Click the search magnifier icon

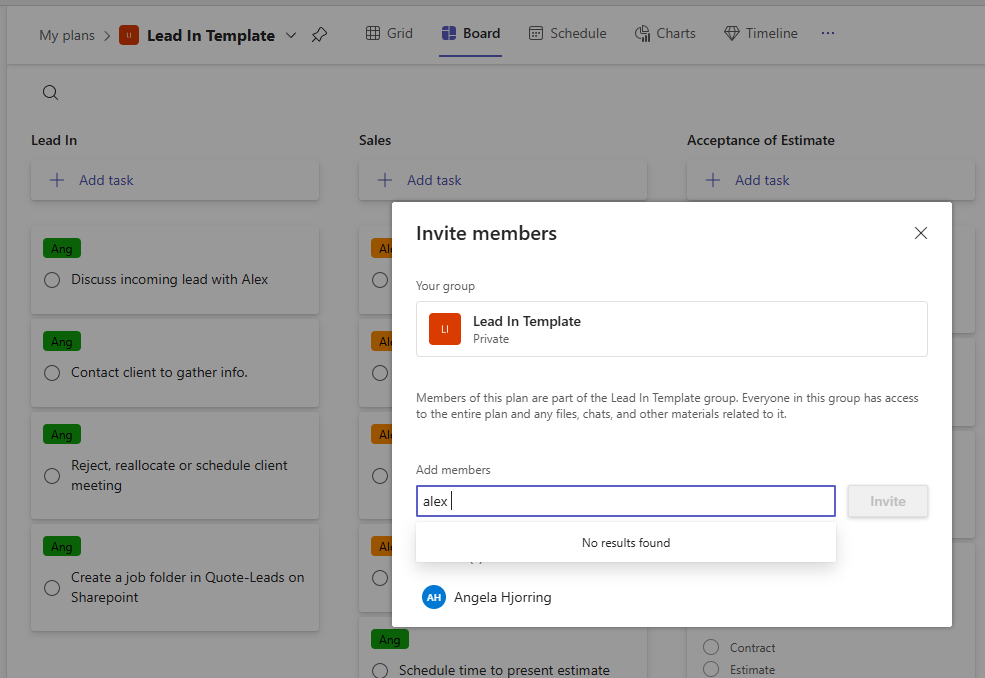click(50, 93)
